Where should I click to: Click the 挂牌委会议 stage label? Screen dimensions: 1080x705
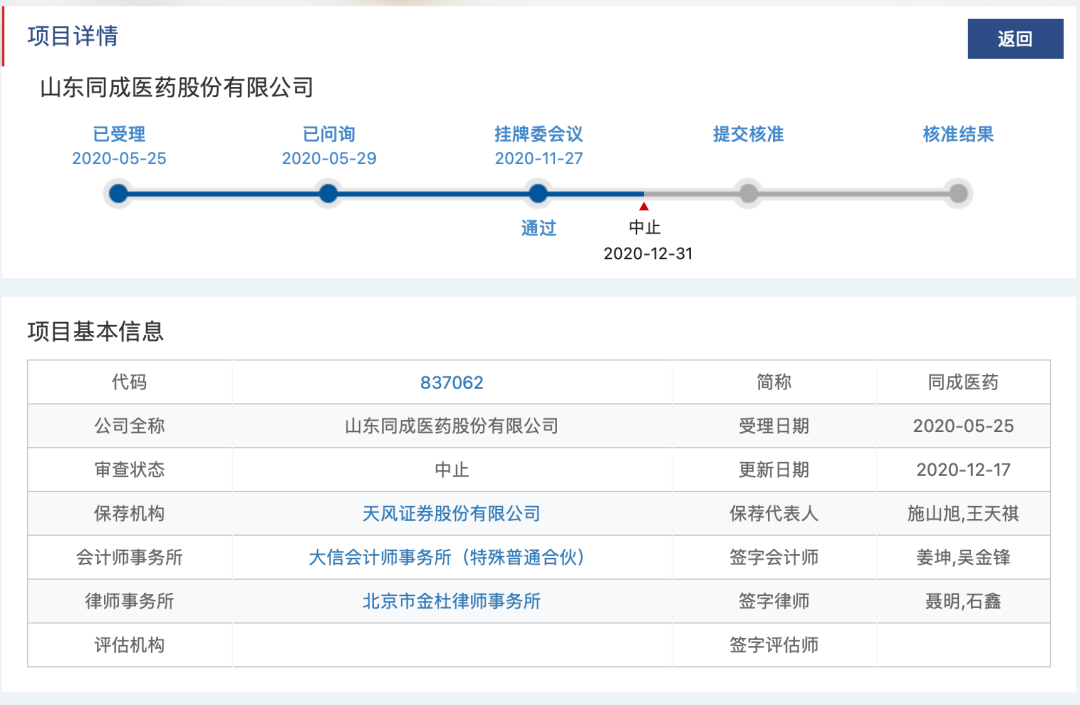pos(539,134)
